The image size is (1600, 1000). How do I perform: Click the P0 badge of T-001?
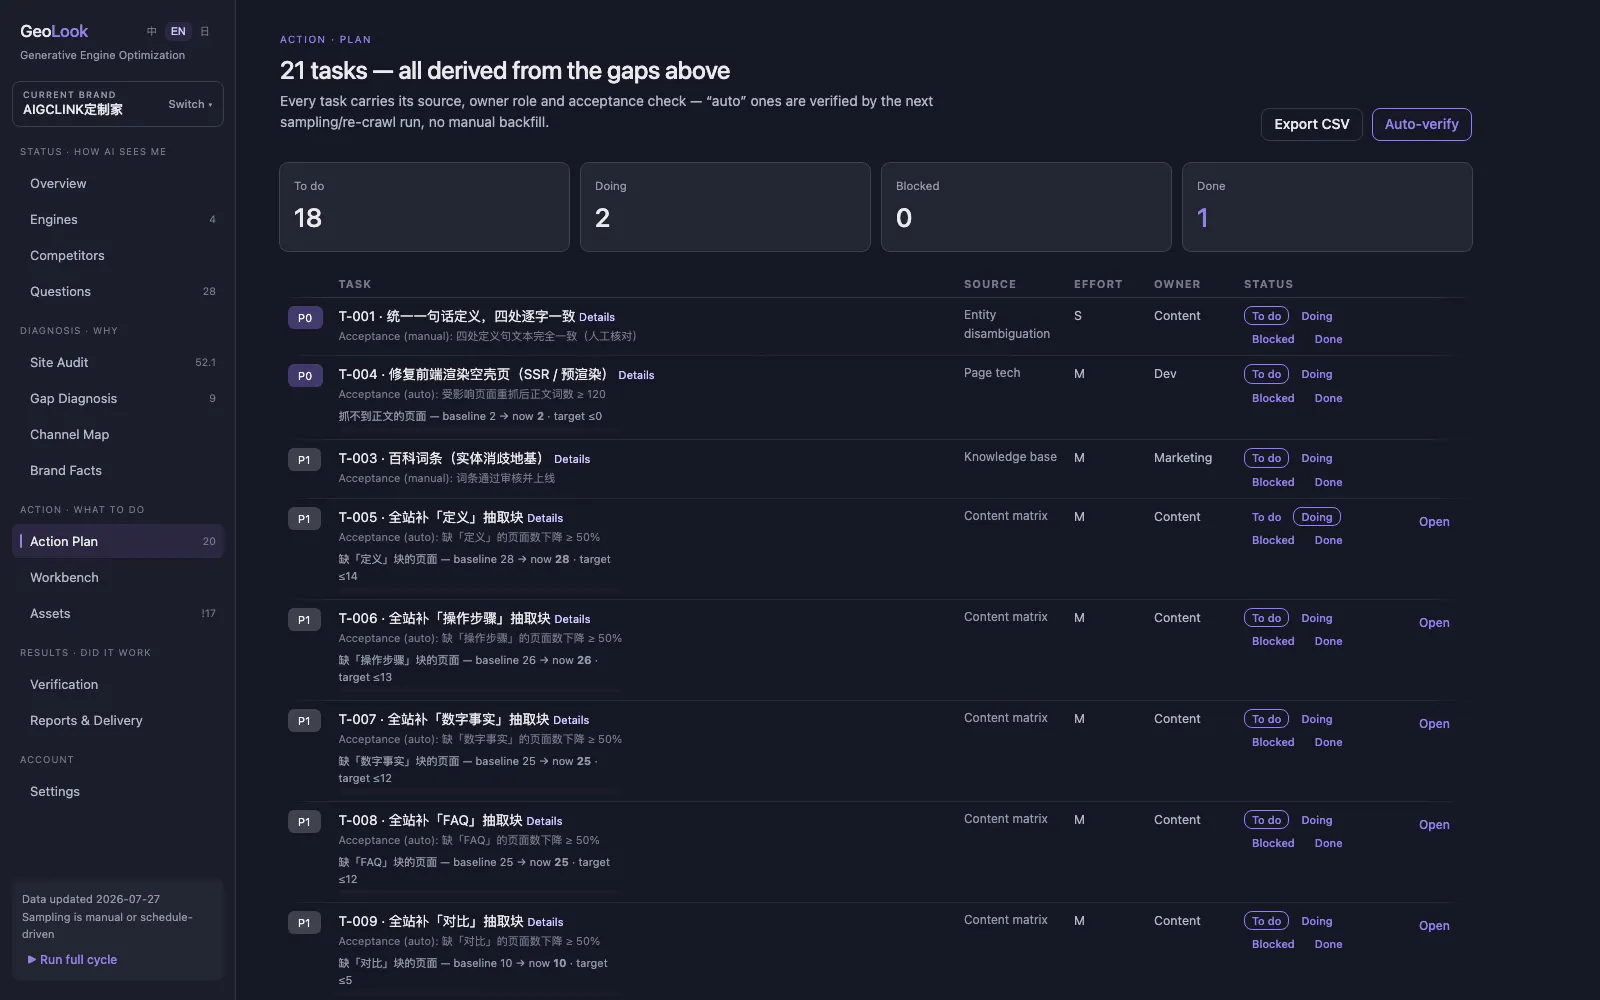pyautogui.click(x=305, y=318)
